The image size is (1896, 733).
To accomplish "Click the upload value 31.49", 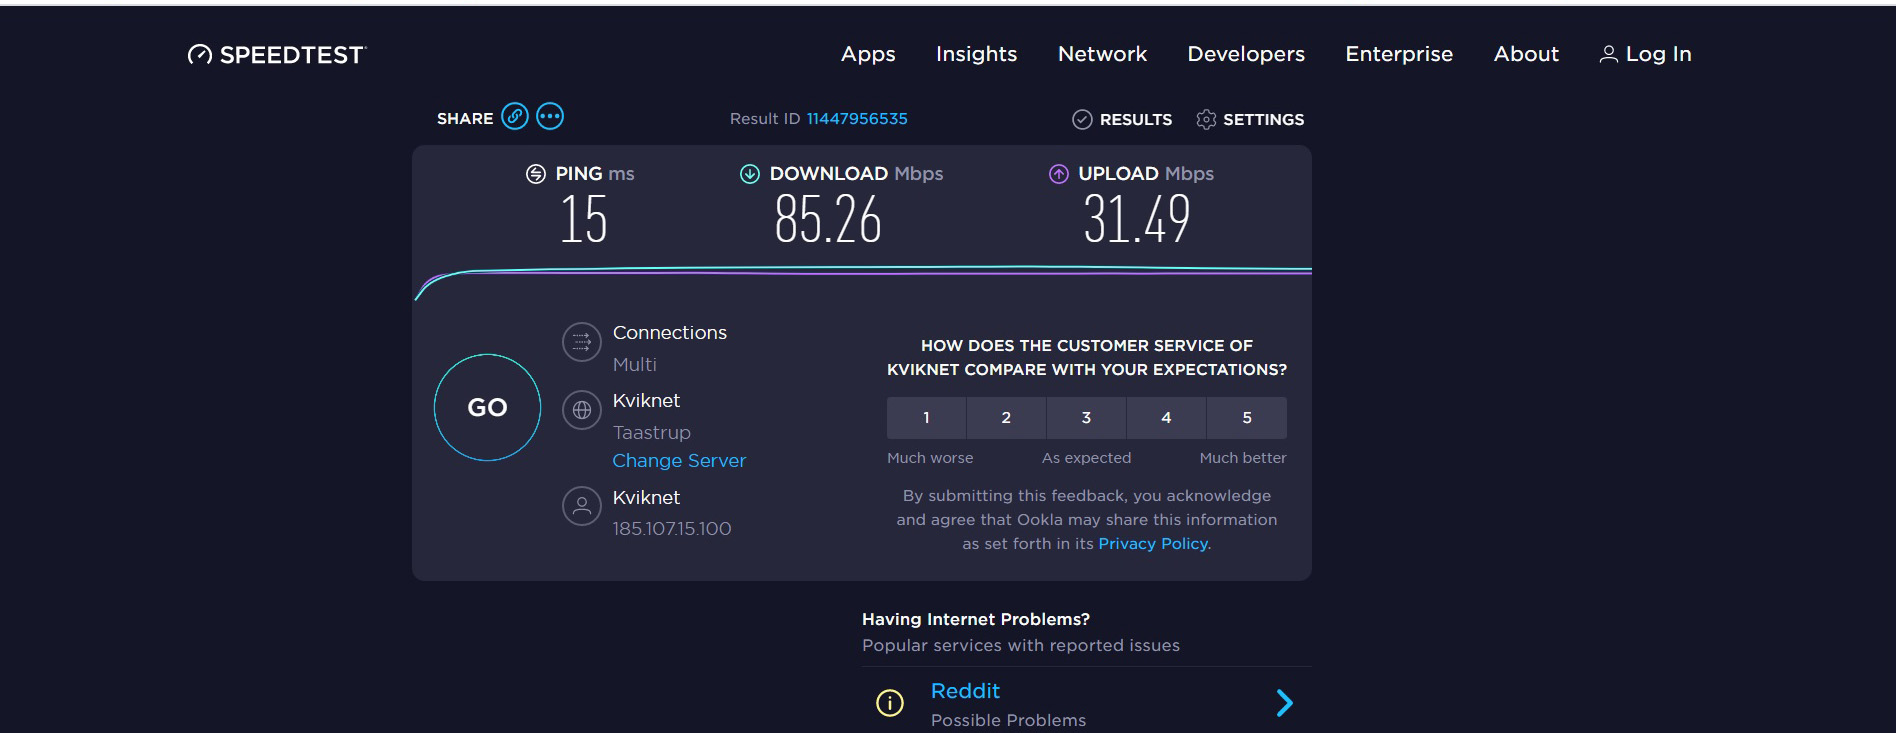I will click(1137, 220).
